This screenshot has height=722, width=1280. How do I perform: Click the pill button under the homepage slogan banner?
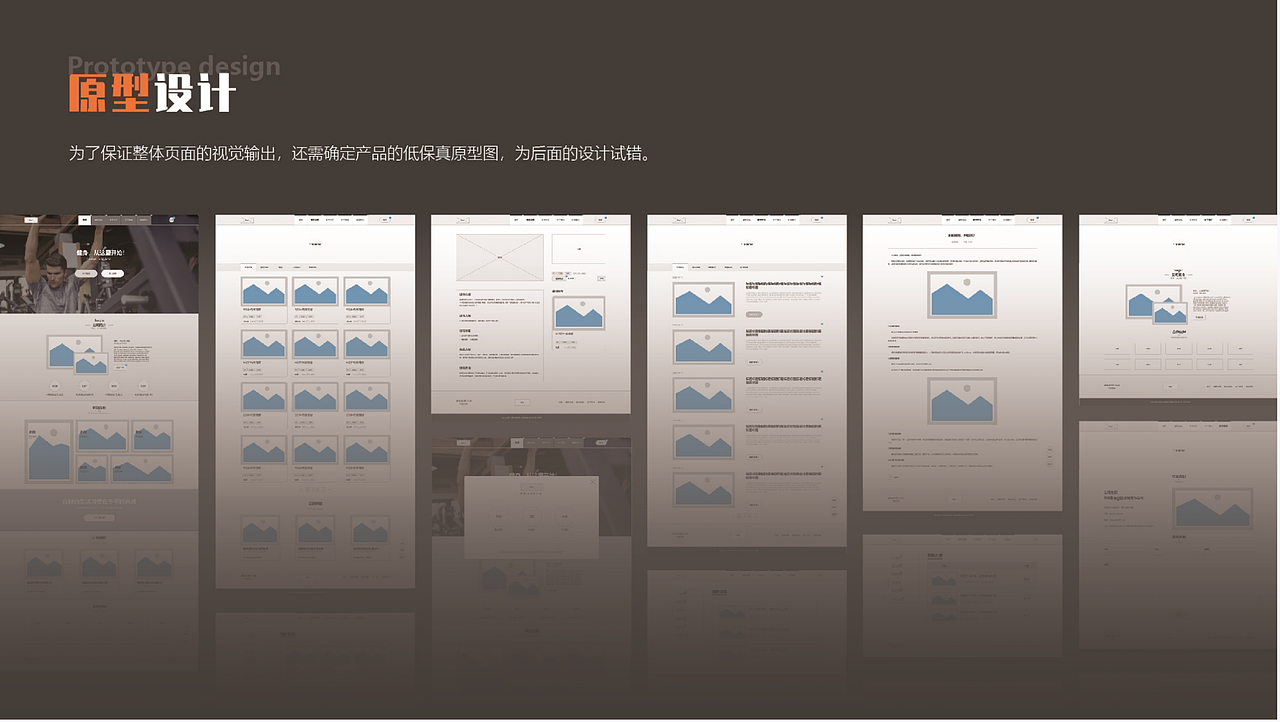pyautogui.click(x=99, y=517)
